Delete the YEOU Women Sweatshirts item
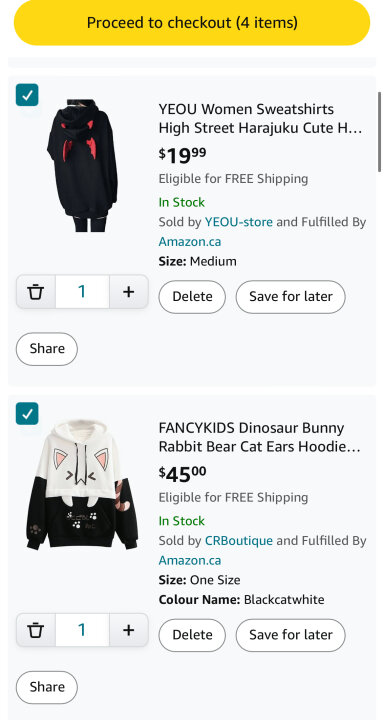Image resolution: width=384 pixels, height=720 pixels. coord(192,297)
